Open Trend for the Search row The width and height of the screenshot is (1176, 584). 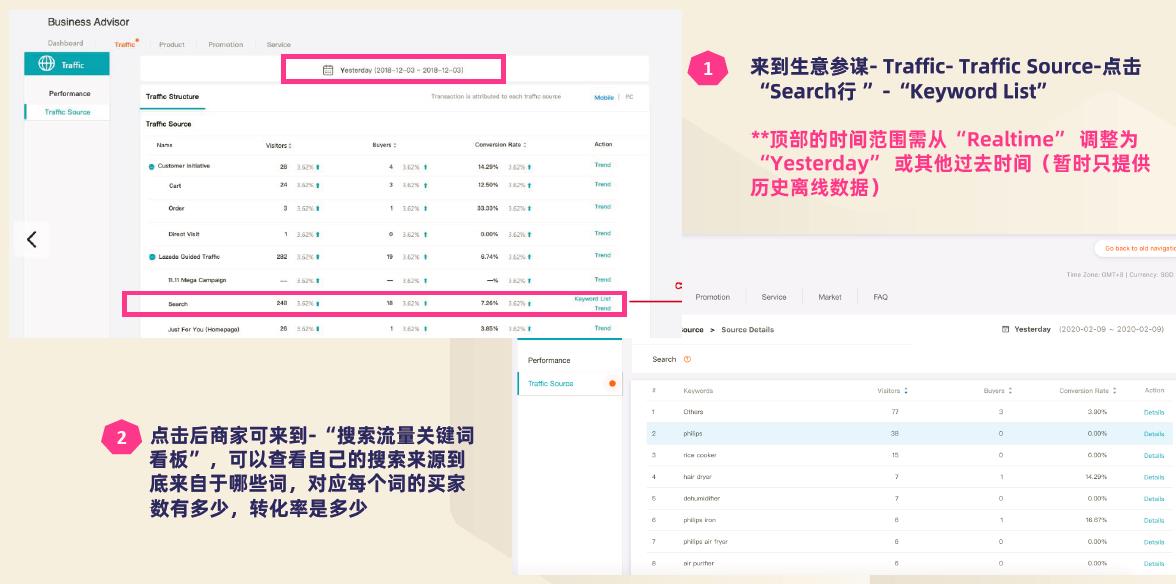602,308
